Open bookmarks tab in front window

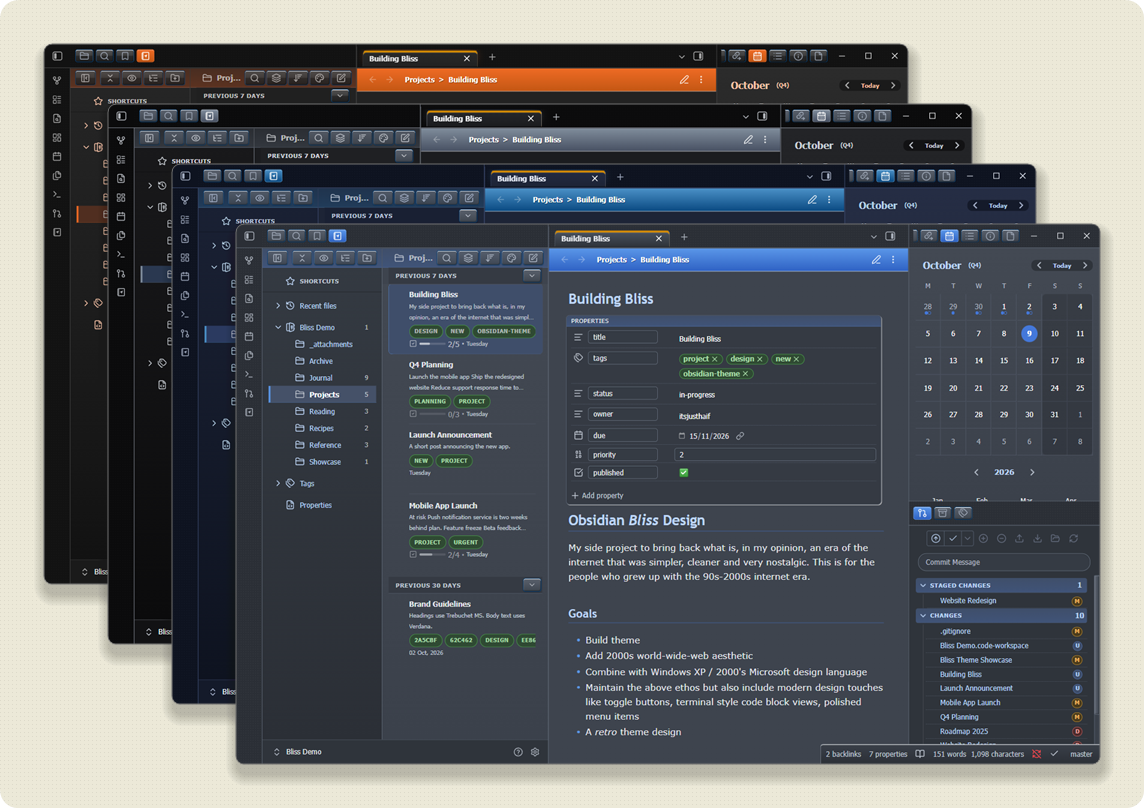(x=317, y=236)
